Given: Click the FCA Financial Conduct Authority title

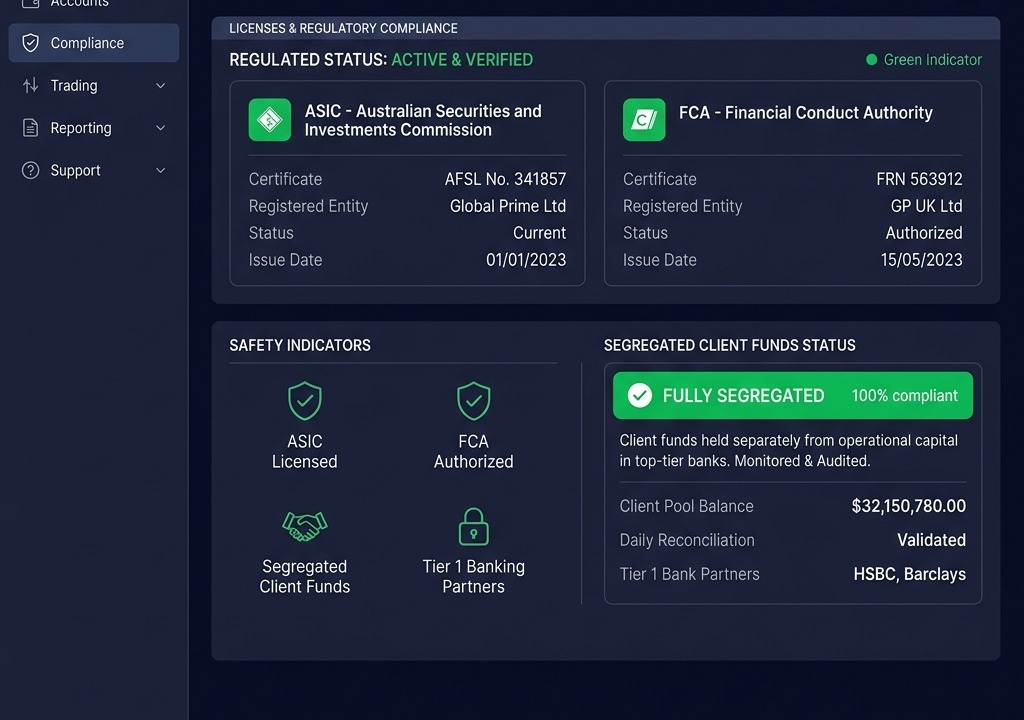Looking at the screenshot, I should point(806,112).
